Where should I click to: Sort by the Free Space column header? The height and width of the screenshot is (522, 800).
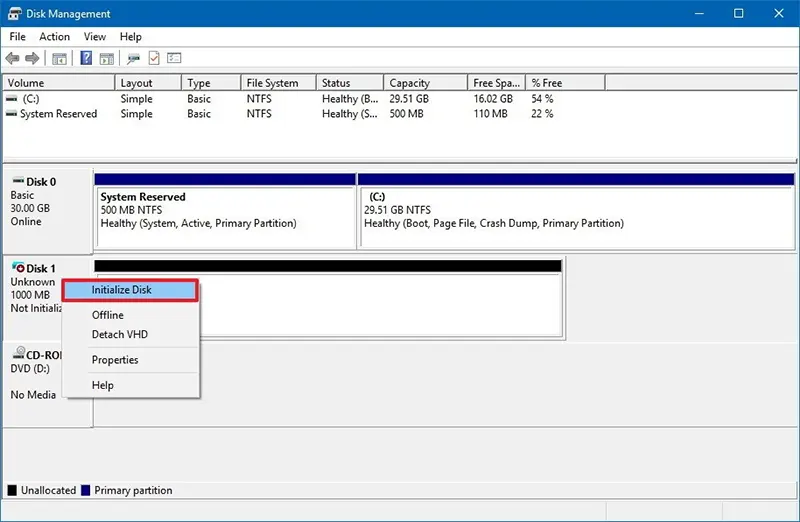pos(496,83)
